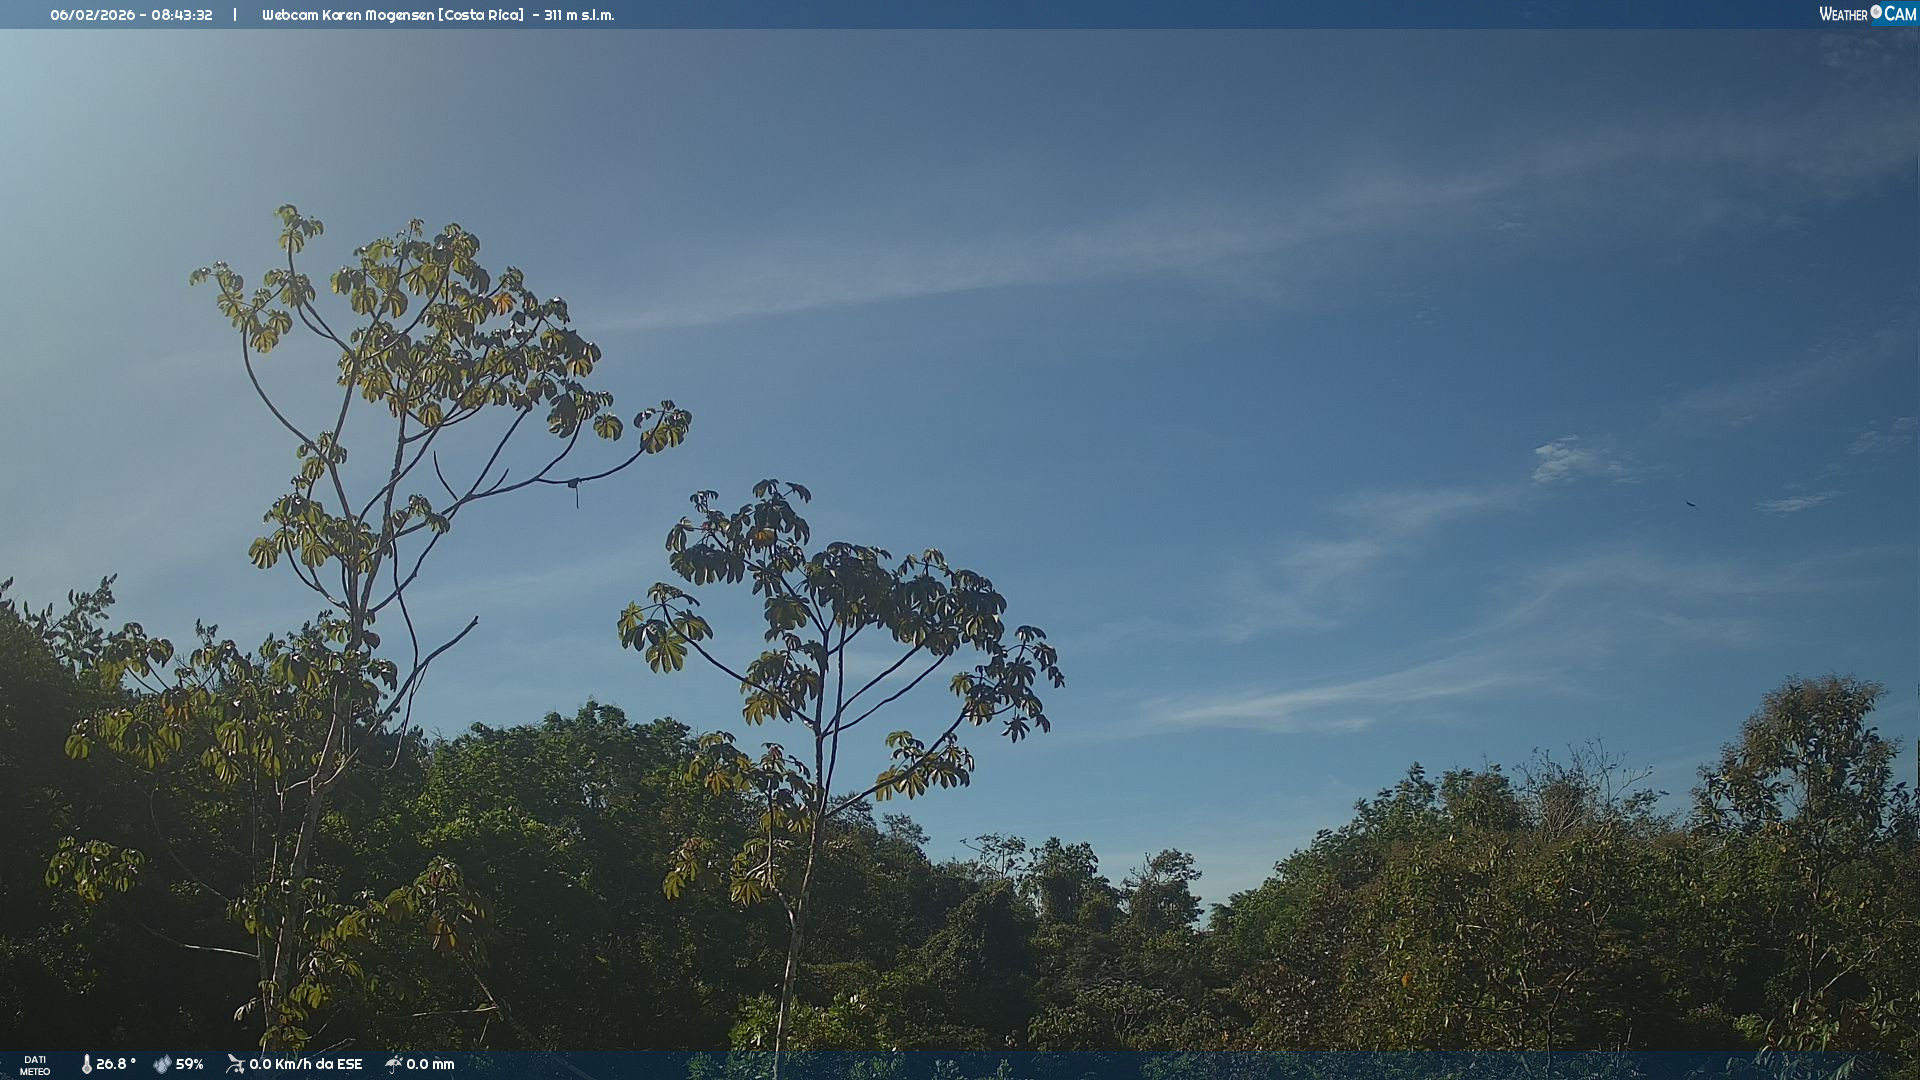Select the 26.8° temperature reading
The height and width of the screenshot is (1080, 1920).
pyautogui.click(x=116, y=1064)
